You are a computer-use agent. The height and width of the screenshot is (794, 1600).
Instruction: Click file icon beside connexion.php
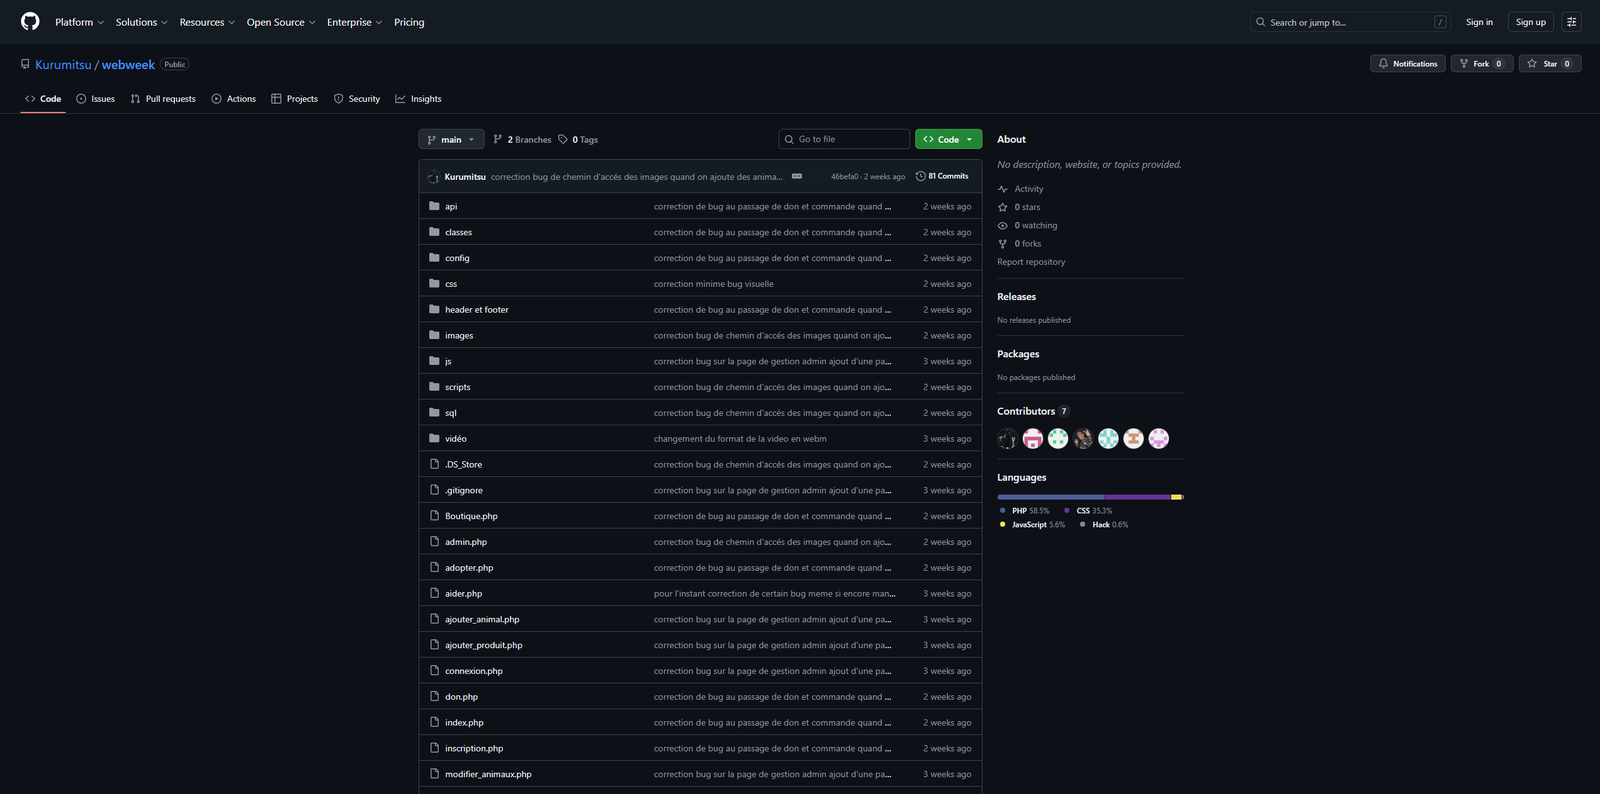[434, 671]
